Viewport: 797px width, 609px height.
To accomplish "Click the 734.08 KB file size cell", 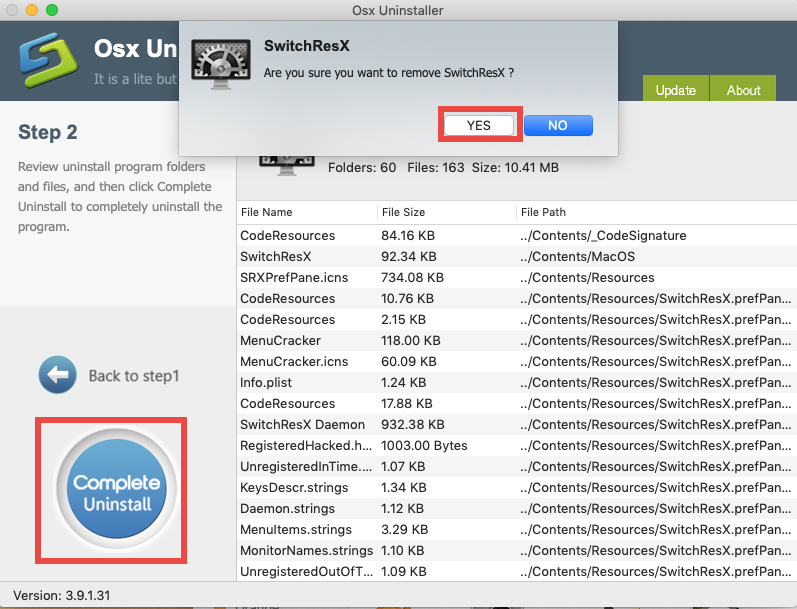I will [412, 278].
